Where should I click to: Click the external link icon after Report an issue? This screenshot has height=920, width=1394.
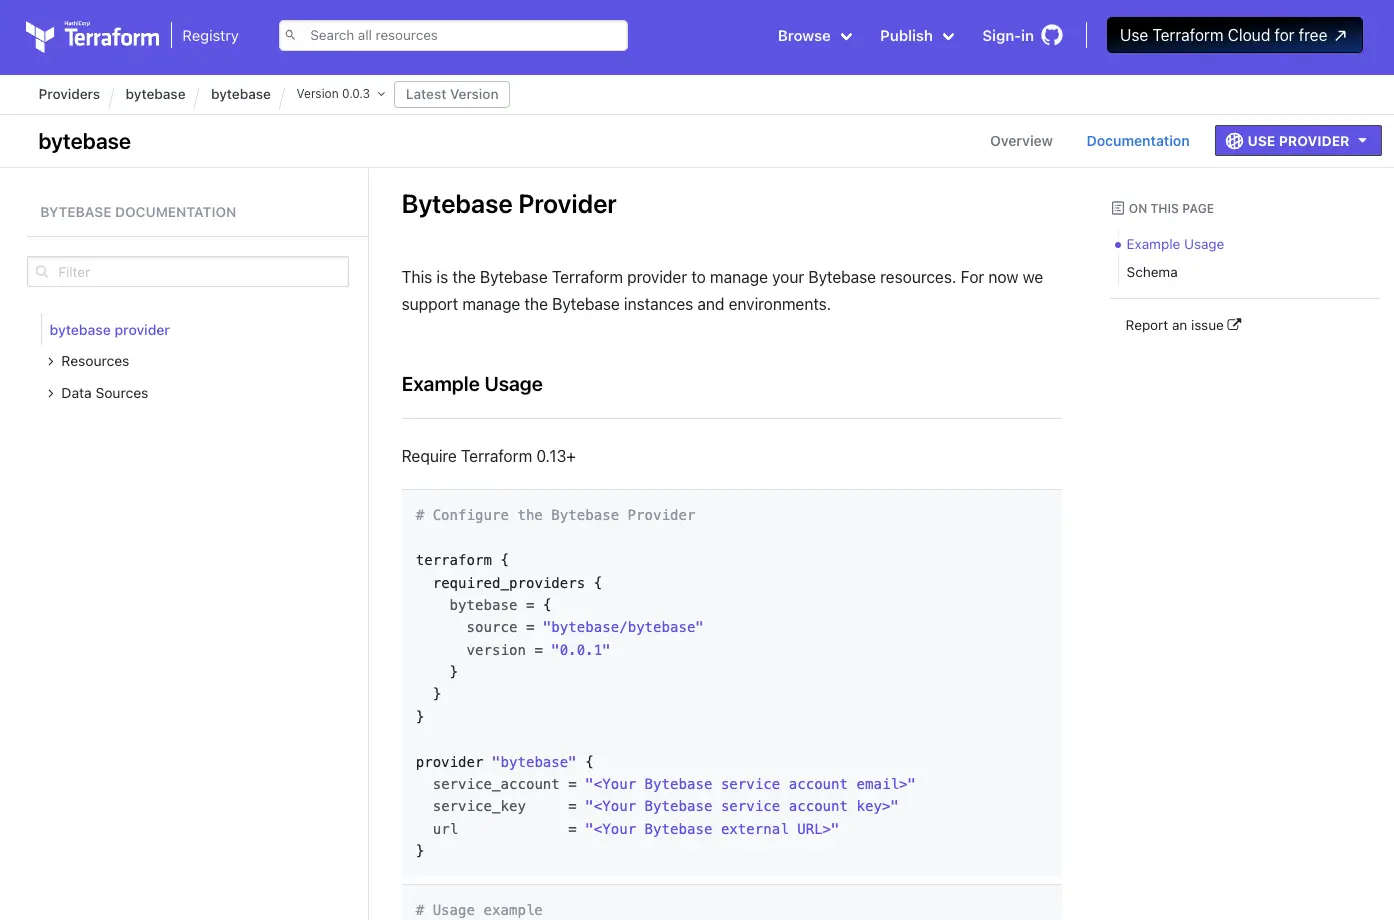(x=1234, y=325)
